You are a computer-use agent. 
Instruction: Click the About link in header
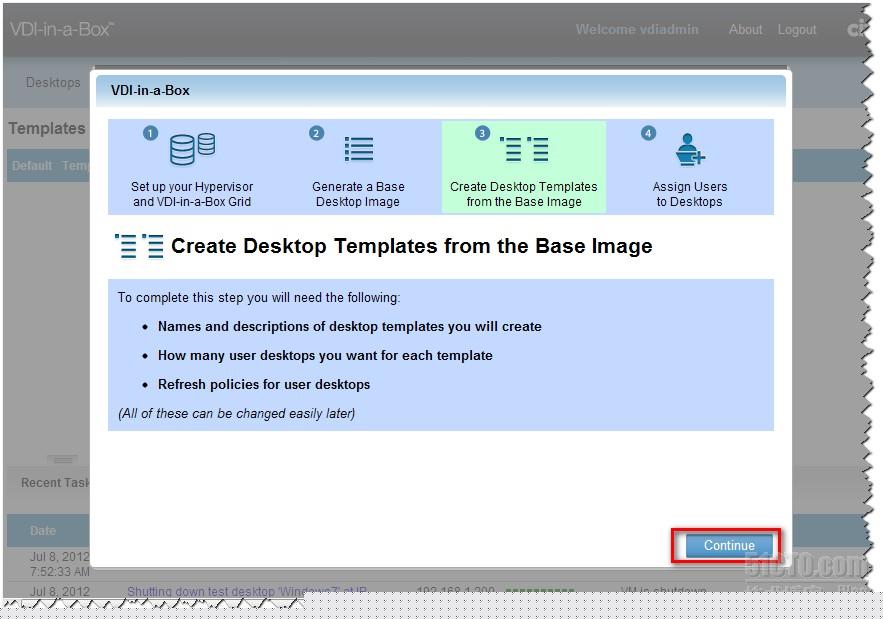[x=745, y=29]
